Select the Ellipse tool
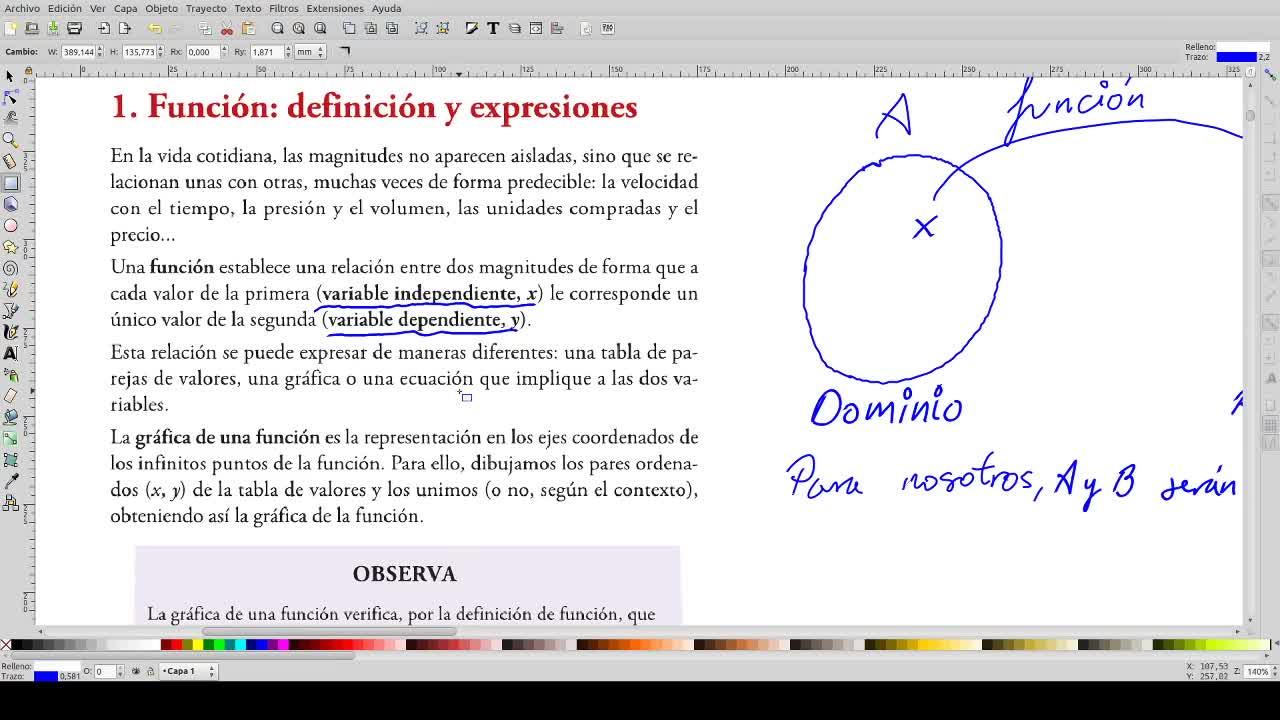 click(10, 225)
